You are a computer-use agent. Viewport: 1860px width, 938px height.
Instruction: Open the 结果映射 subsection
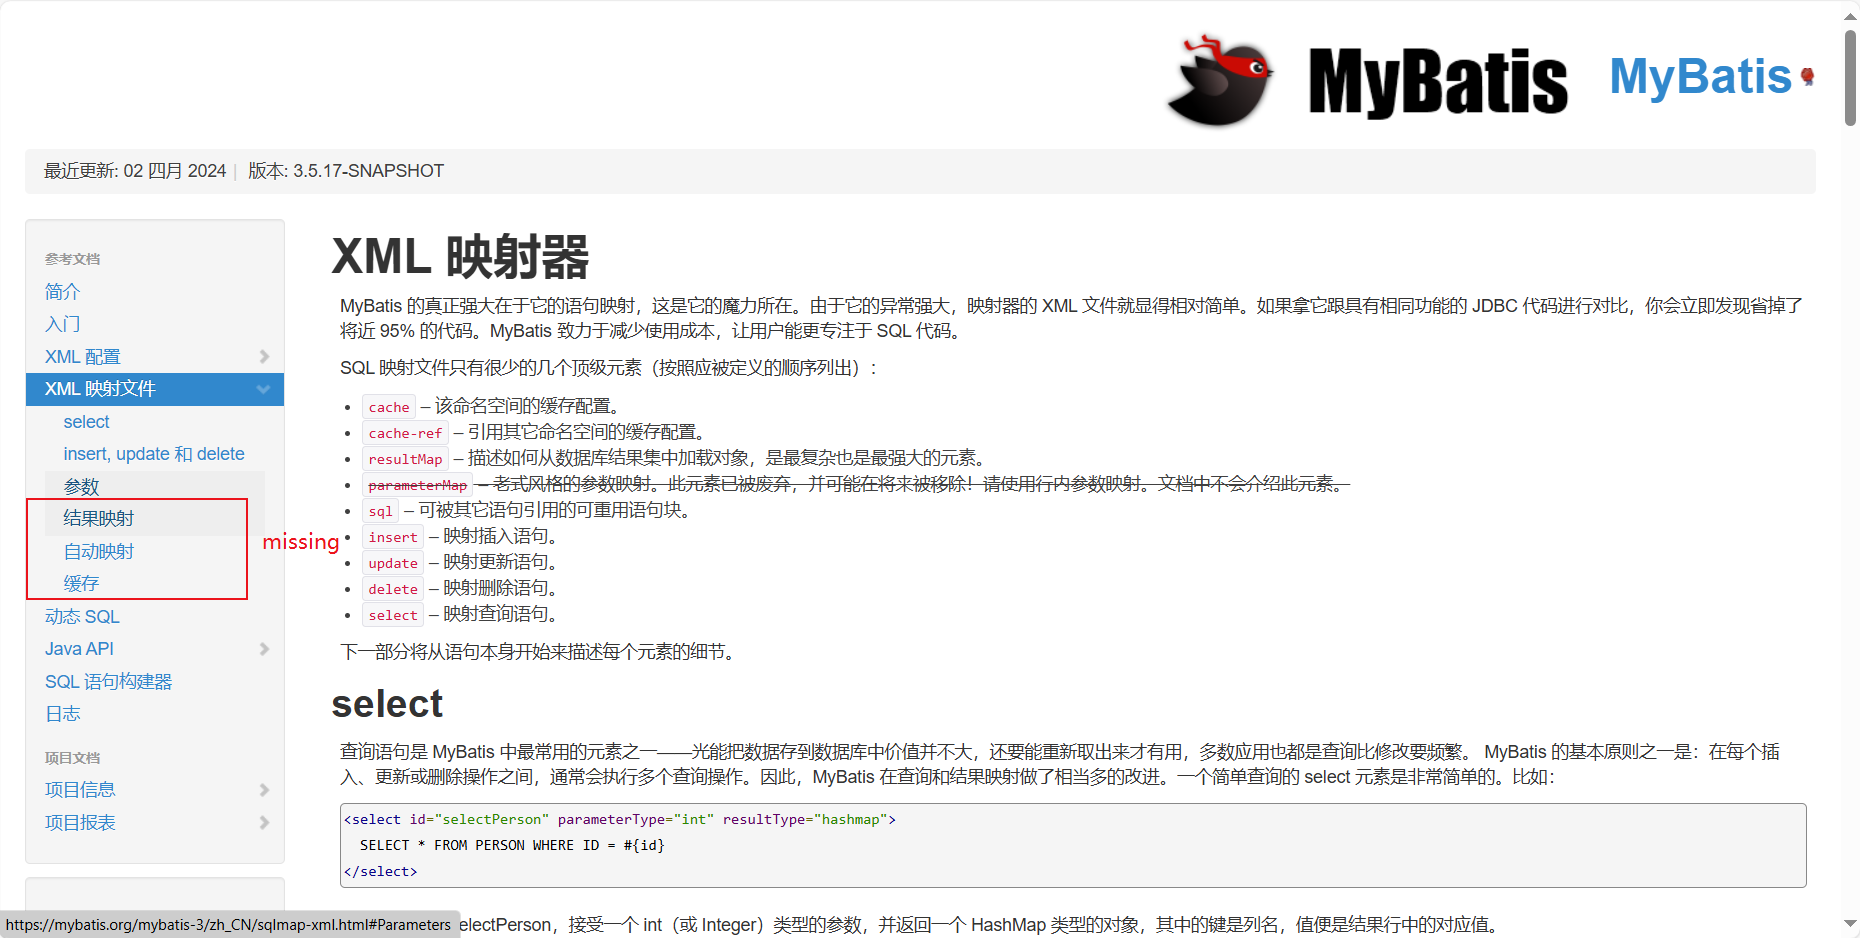click(x=98, y=519)
